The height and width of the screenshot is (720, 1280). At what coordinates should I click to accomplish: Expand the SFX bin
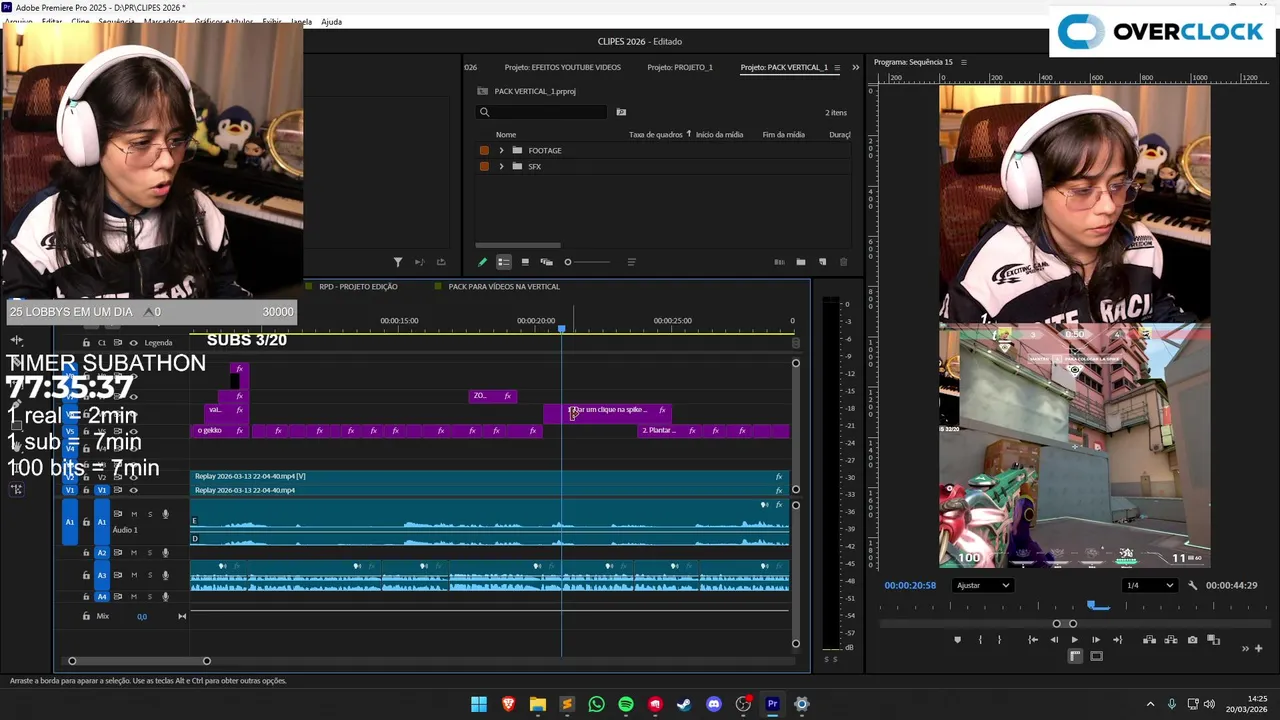501,166
